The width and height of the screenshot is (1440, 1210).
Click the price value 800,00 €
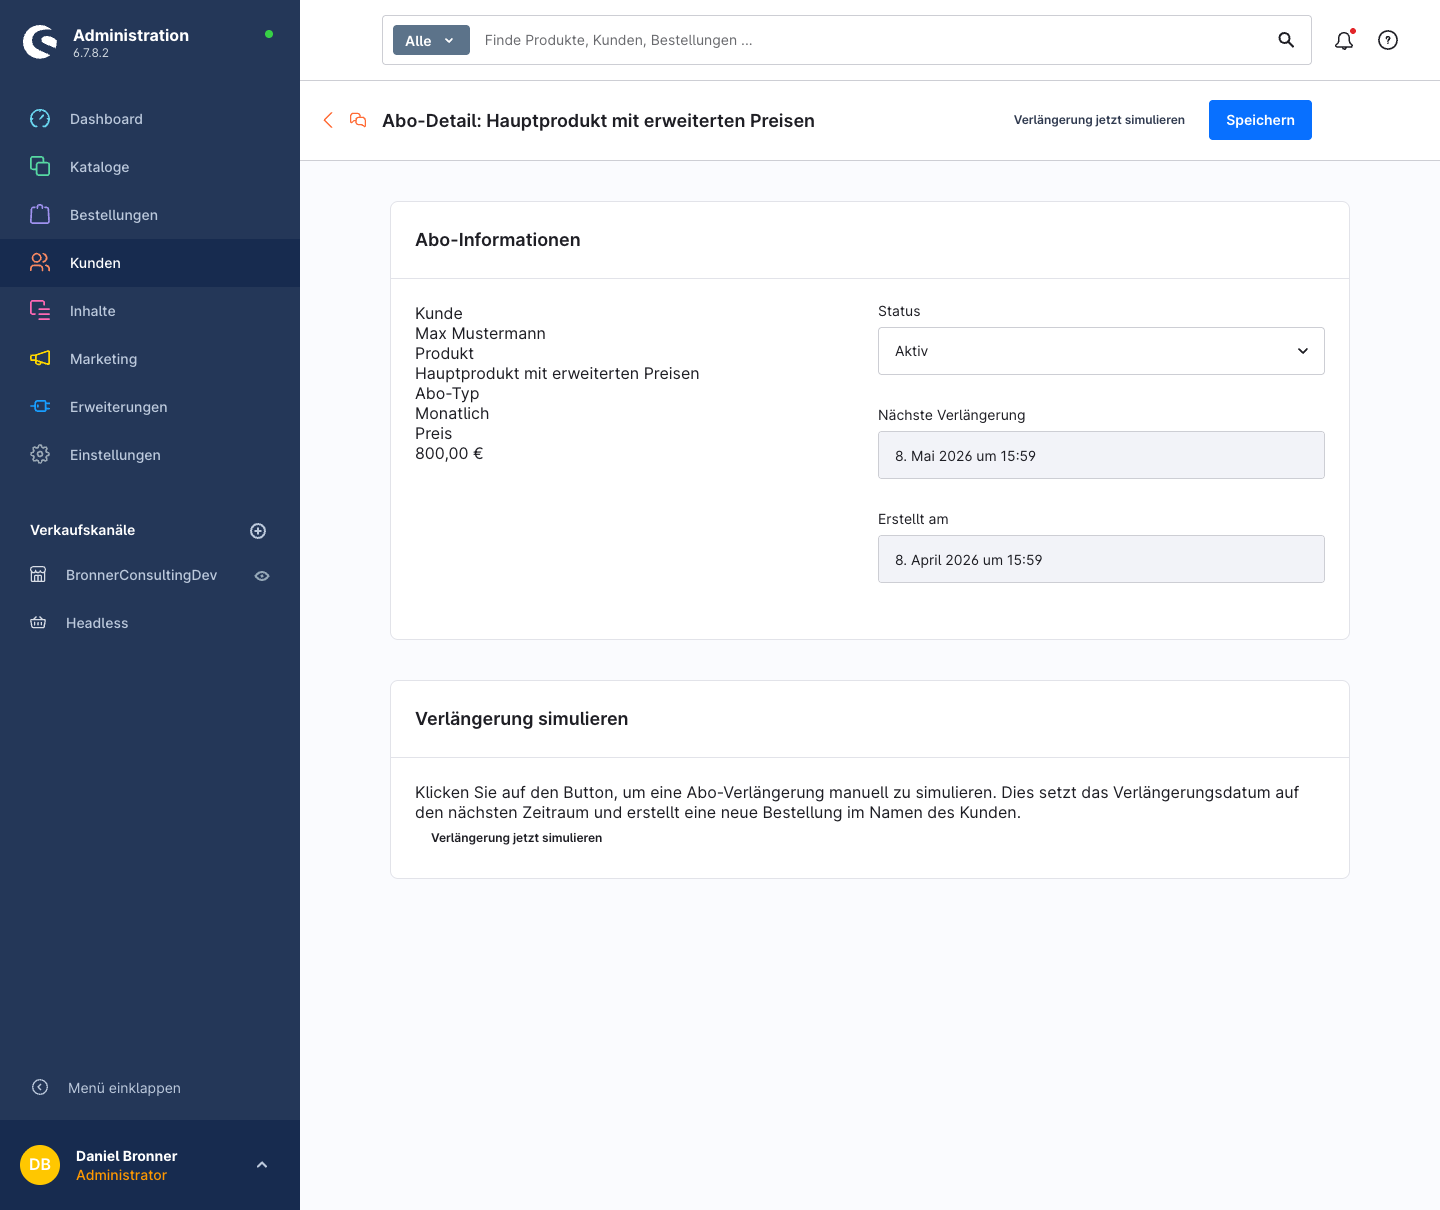pos(449,453)
